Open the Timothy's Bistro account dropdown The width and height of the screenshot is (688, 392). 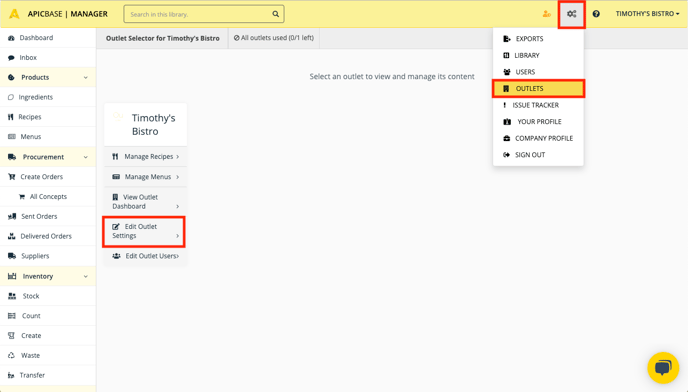tap(647, 14)
